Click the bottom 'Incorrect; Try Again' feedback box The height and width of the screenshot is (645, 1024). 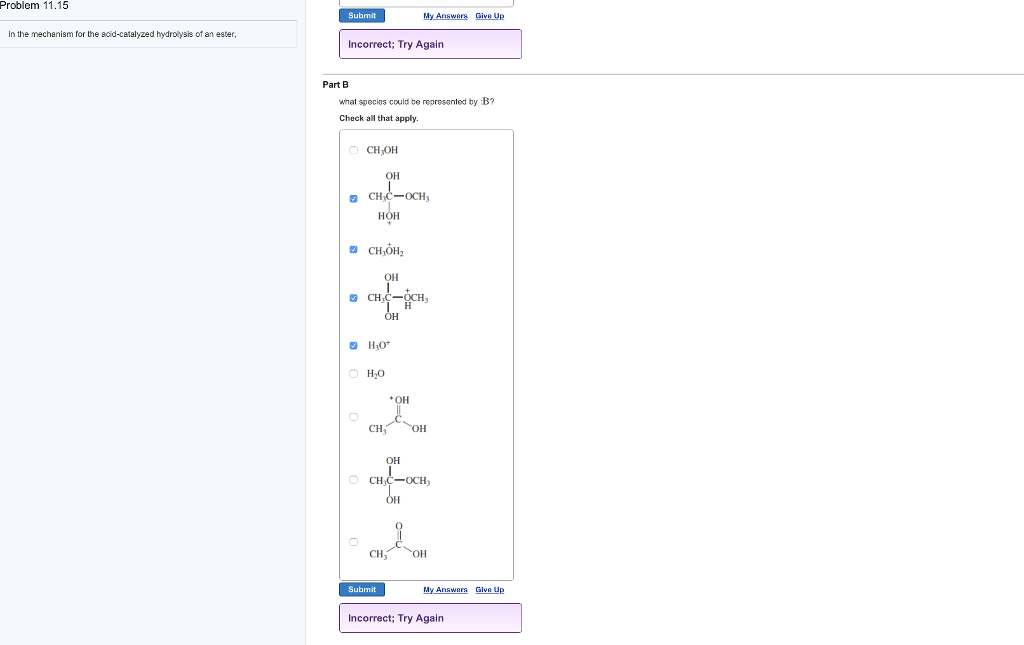pyautogui.click(x=430, y=618)
